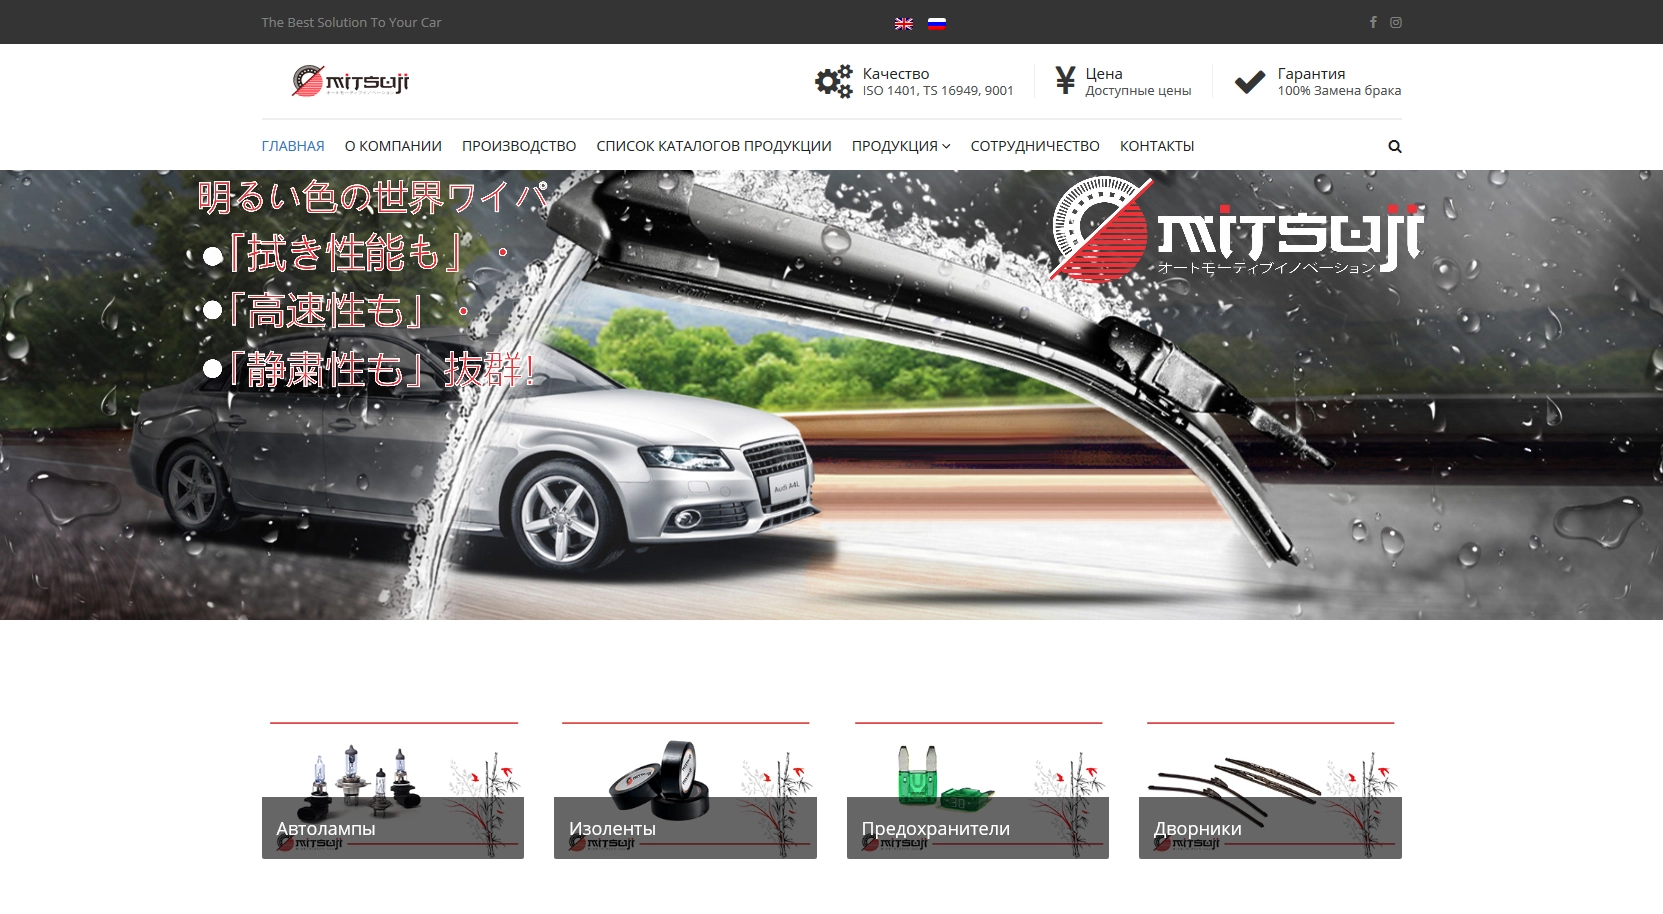Open the site search magnifier
This screenshot has height=914, width=1663.
point(1395,146)
